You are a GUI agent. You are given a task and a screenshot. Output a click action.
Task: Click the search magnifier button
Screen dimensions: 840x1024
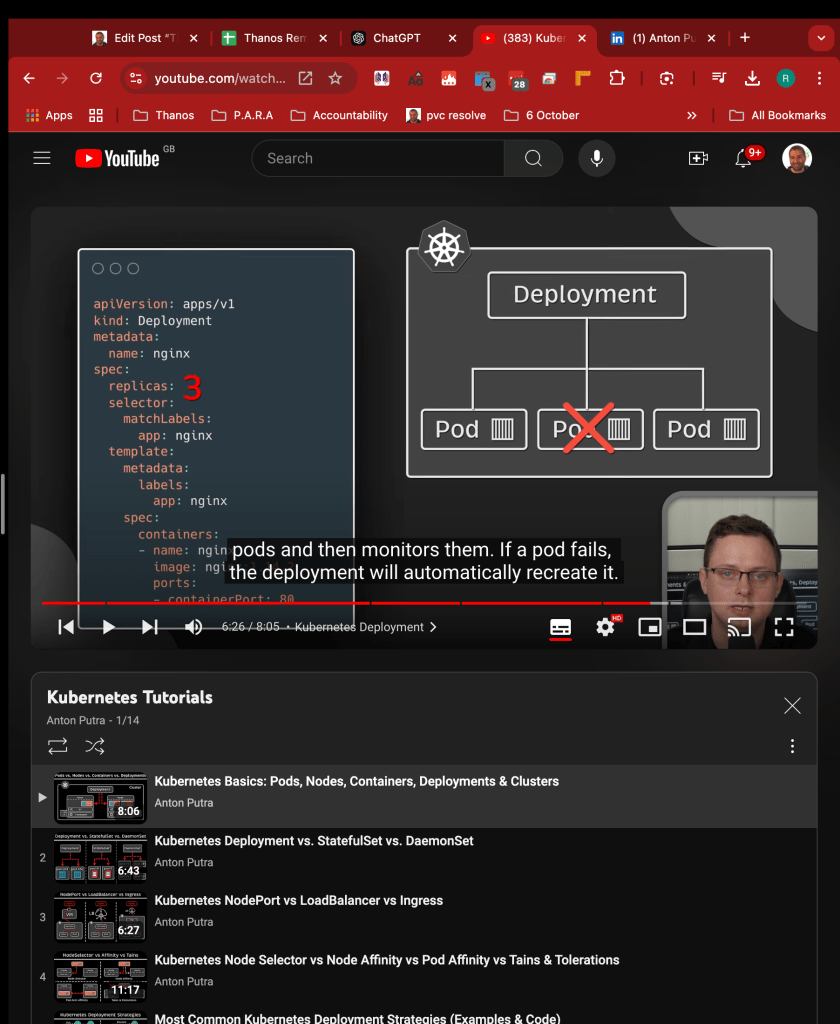(533, 158)
